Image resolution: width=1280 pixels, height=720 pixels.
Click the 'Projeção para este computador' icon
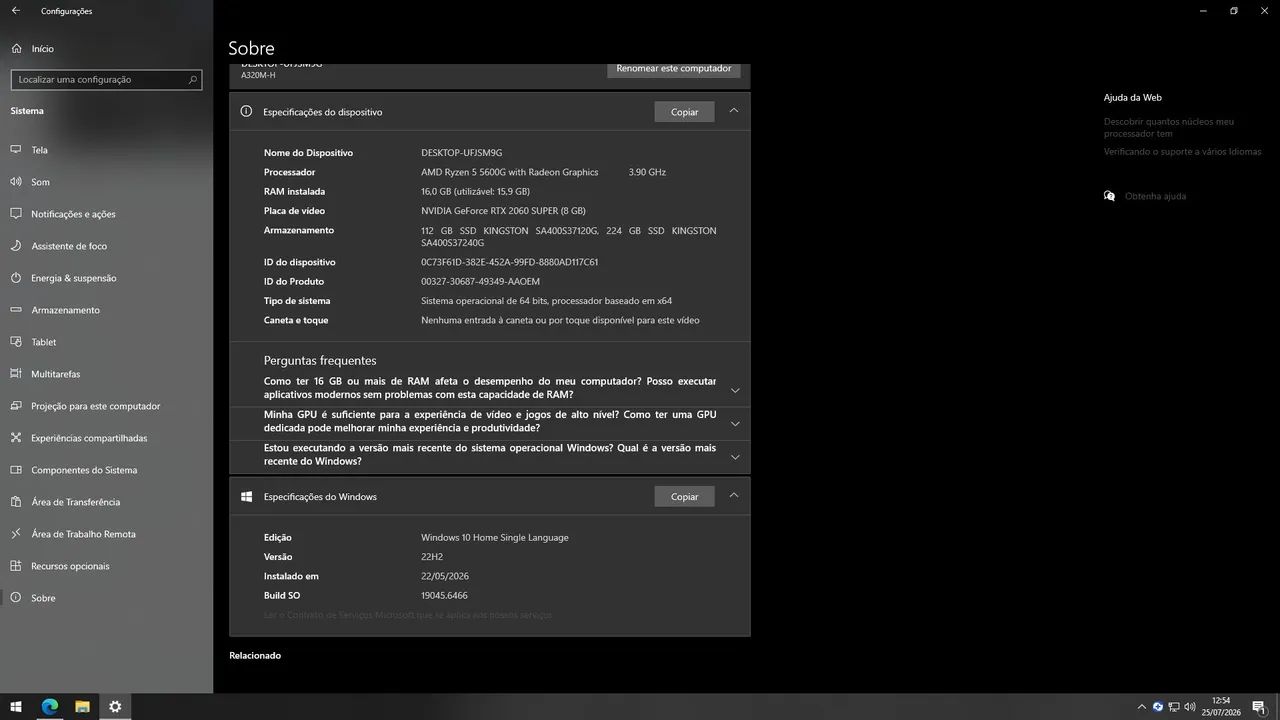15,406
